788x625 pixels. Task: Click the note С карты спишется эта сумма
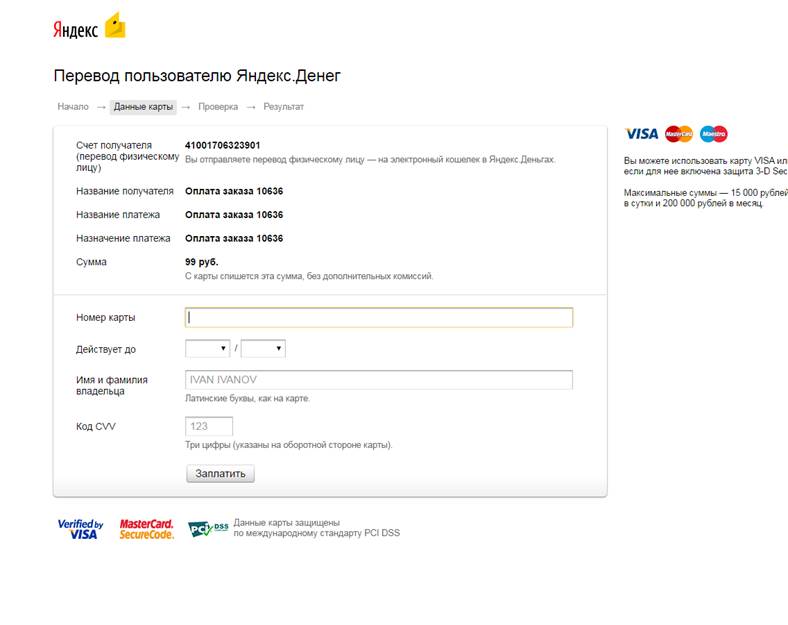[309, 276]
